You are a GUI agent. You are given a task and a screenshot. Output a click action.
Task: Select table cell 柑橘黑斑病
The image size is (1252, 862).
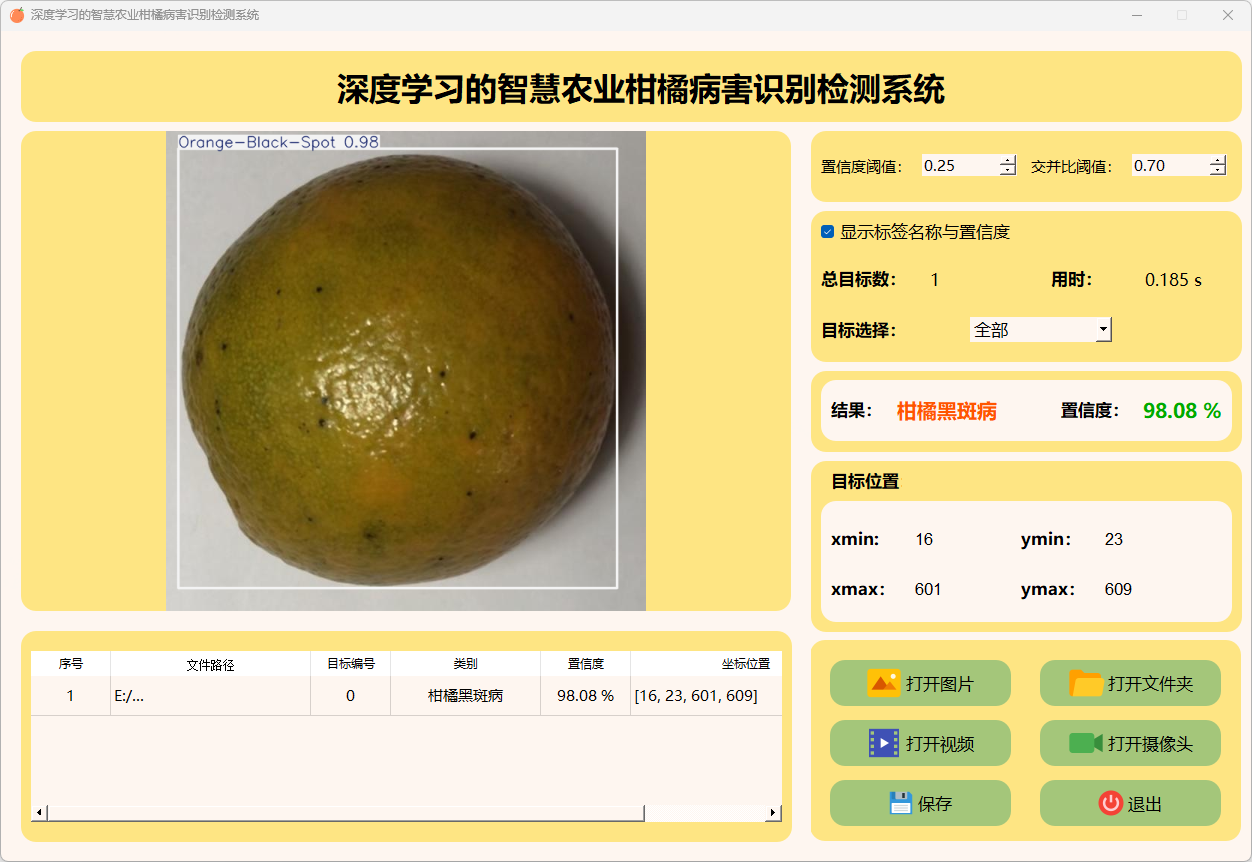click(x=466, y=696)
